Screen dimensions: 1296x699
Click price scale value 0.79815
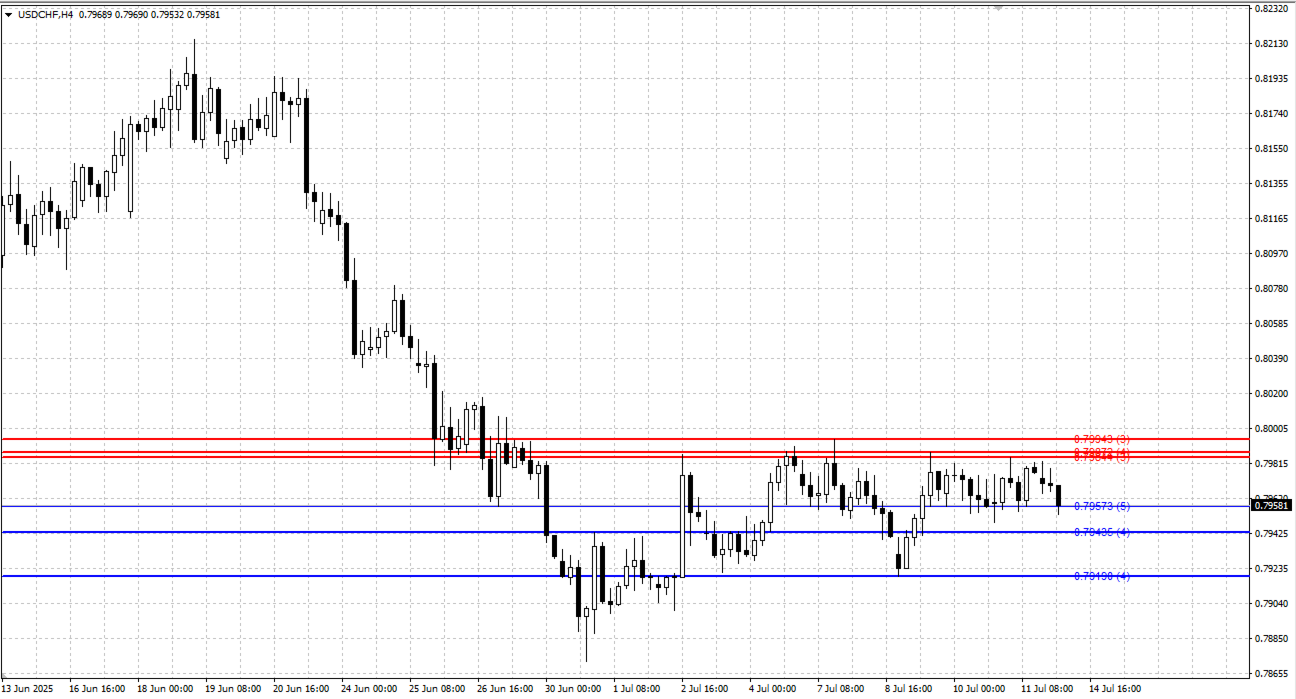click(x=1272, y=464)
